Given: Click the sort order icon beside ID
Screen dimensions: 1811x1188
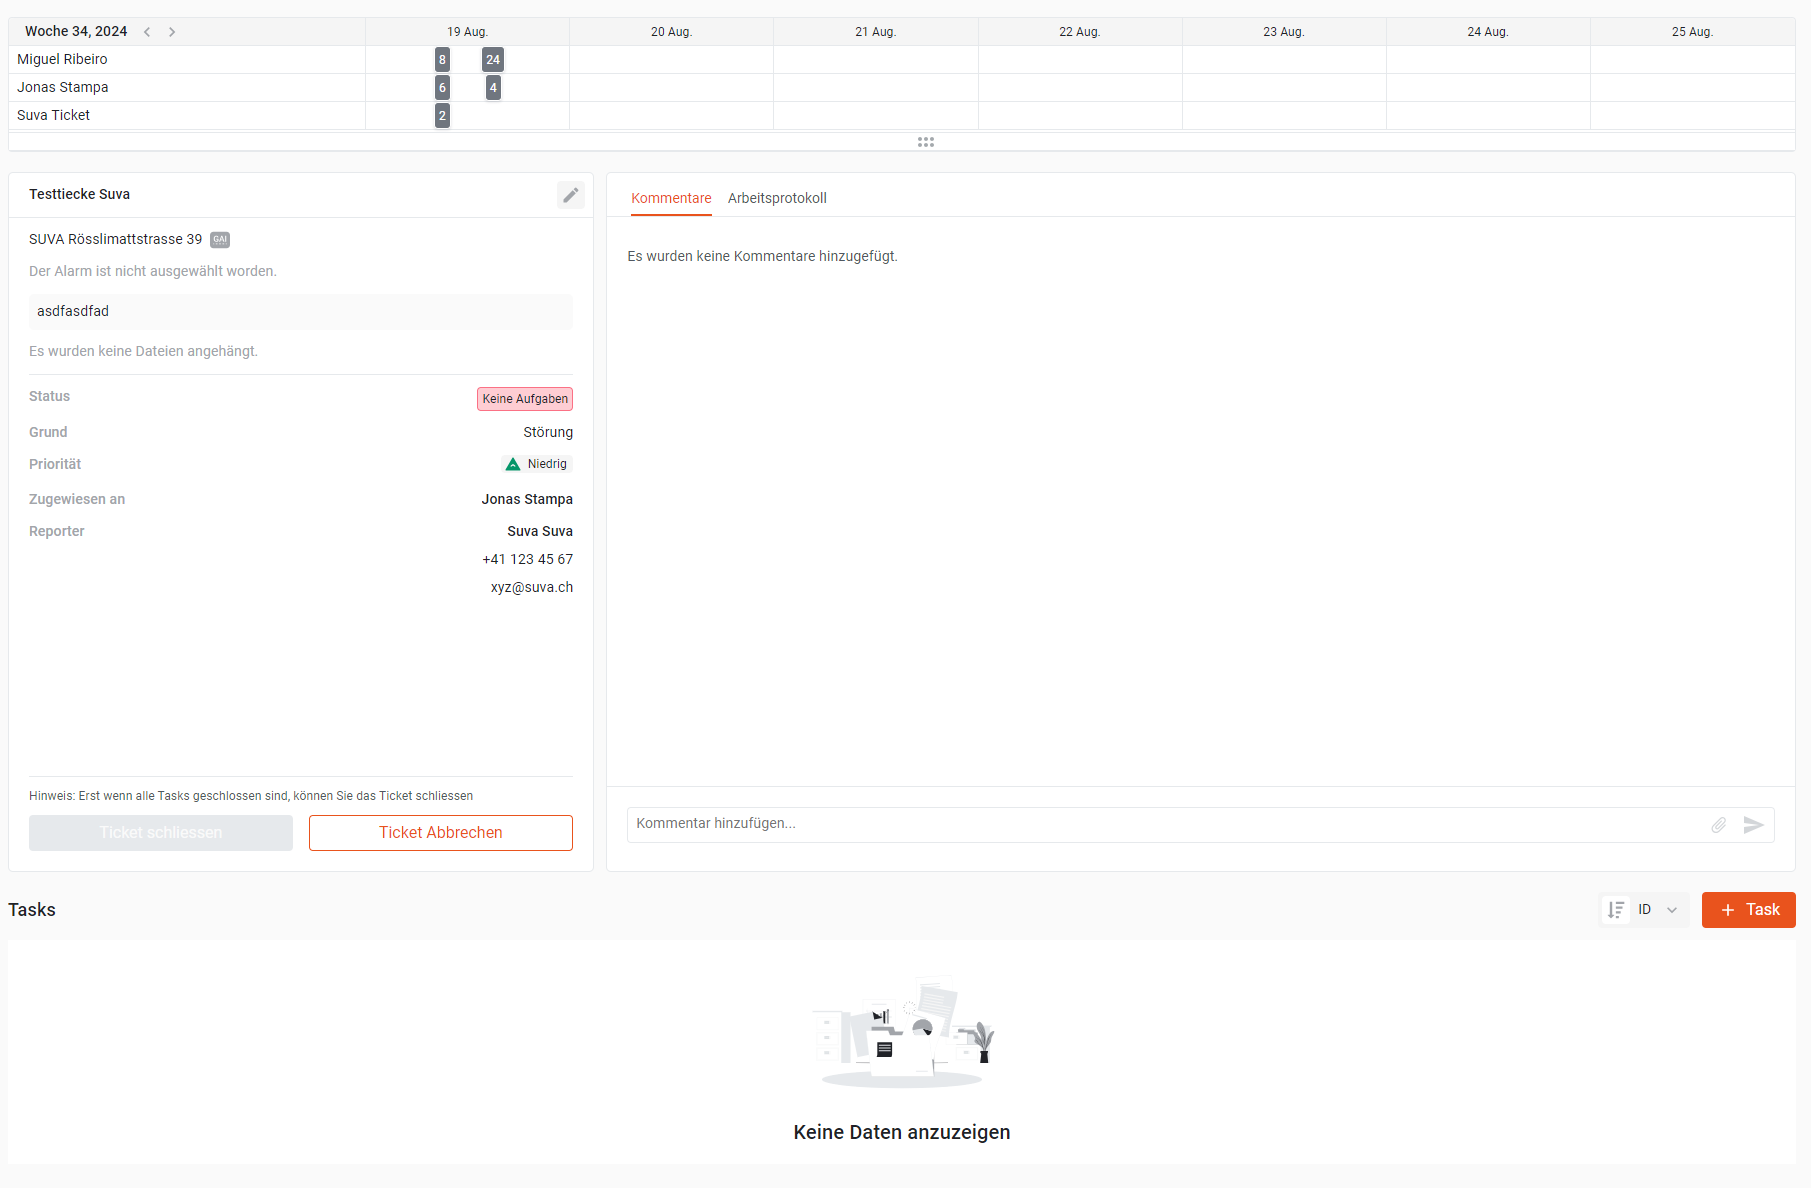Looking at the screenshot, I should pos(1615,910).
